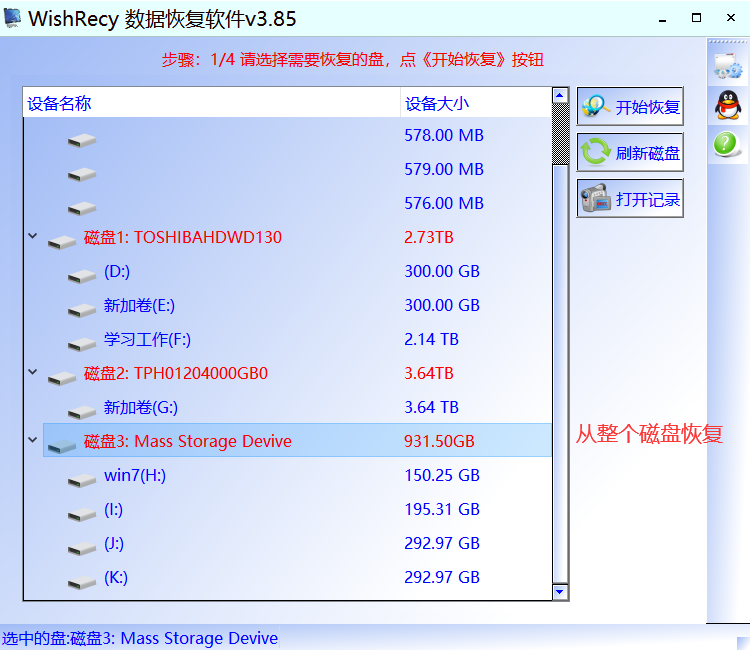Click the drive icon beside 新加卷(E:)
The height and width of the screenshot is (650, 750).
82,310
